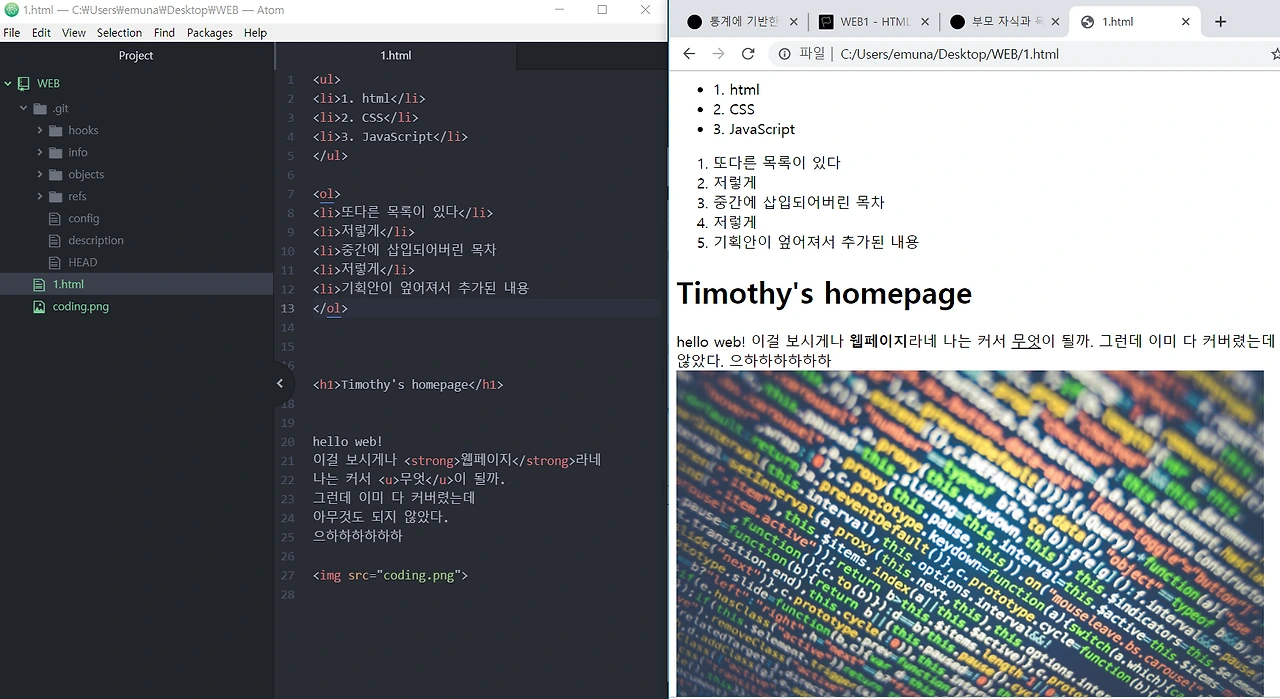
Task: Click the bold 웹페이지 word in browser
Action: pyautogui.click(x=878, y=341)
